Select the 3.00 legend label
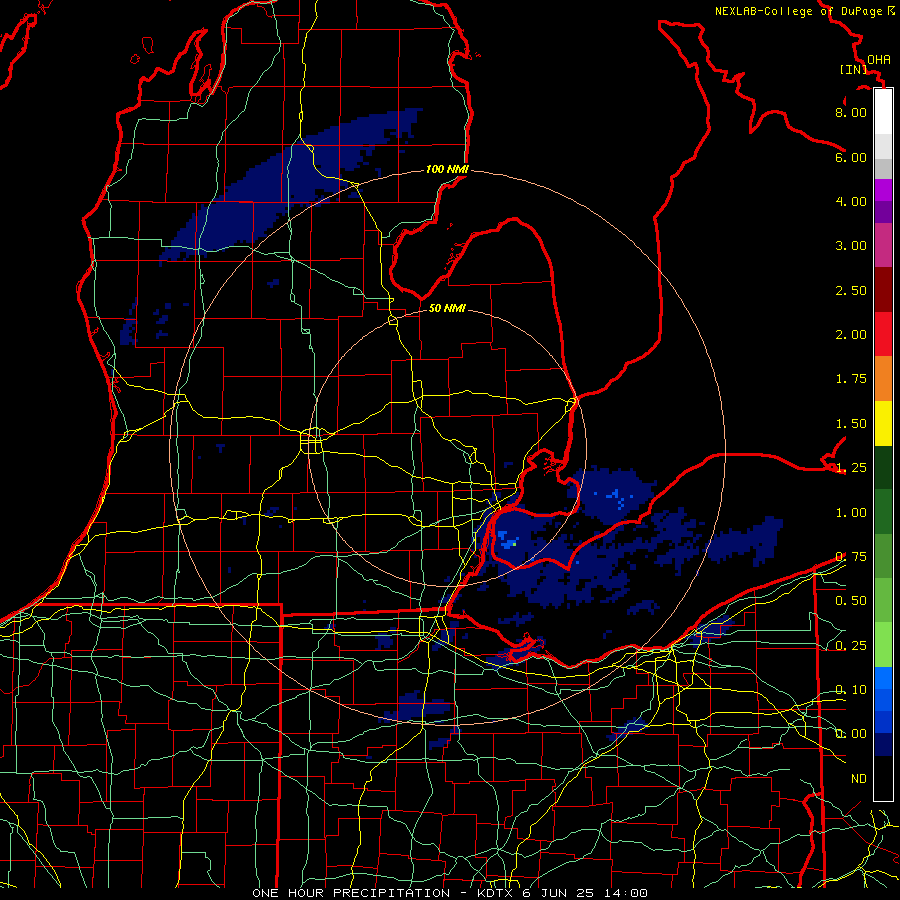This screenshot has width=900, height=900. coord(851,246)
